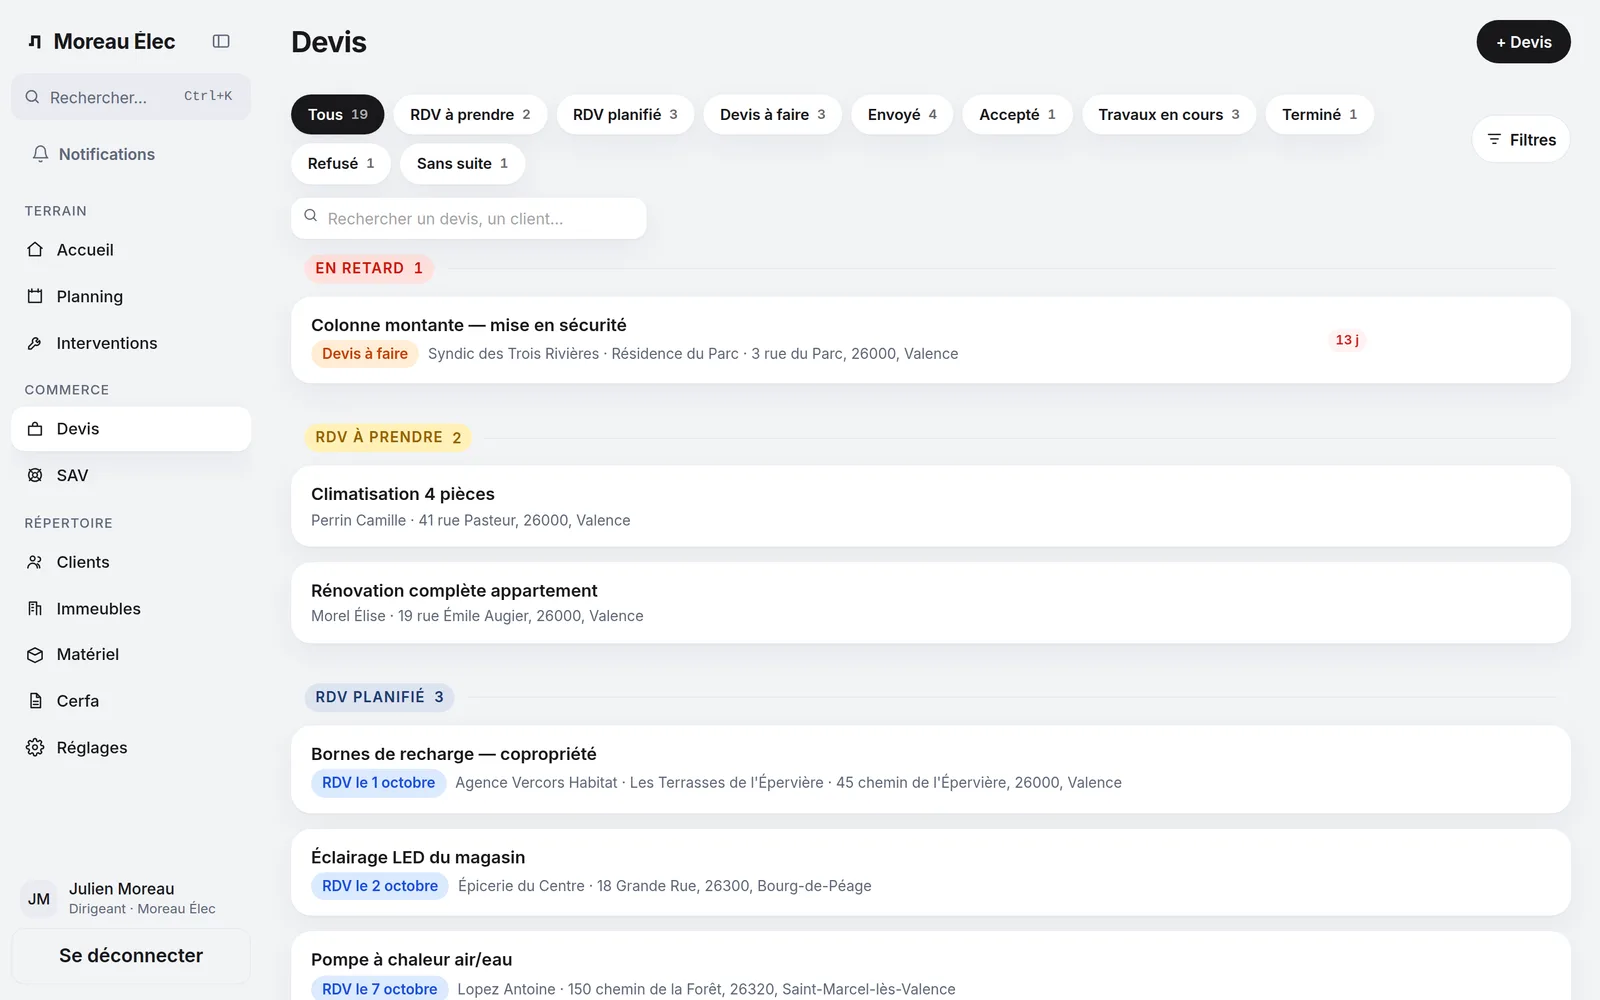Focus the Rechercher Ctrl+K sidebar search
The width and height of the screenshot is (1600, 1000).
[x=131, y=97]
